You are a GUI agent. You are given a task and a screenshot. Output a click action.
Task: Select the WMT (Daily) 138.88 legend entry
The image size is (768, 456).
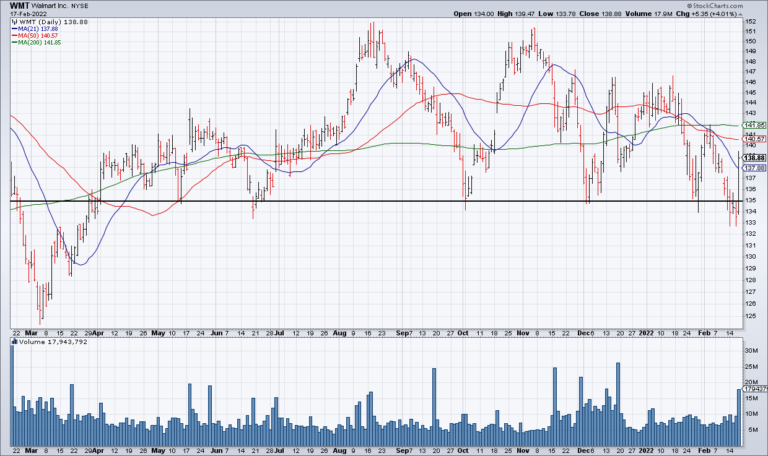pos(49,22)
